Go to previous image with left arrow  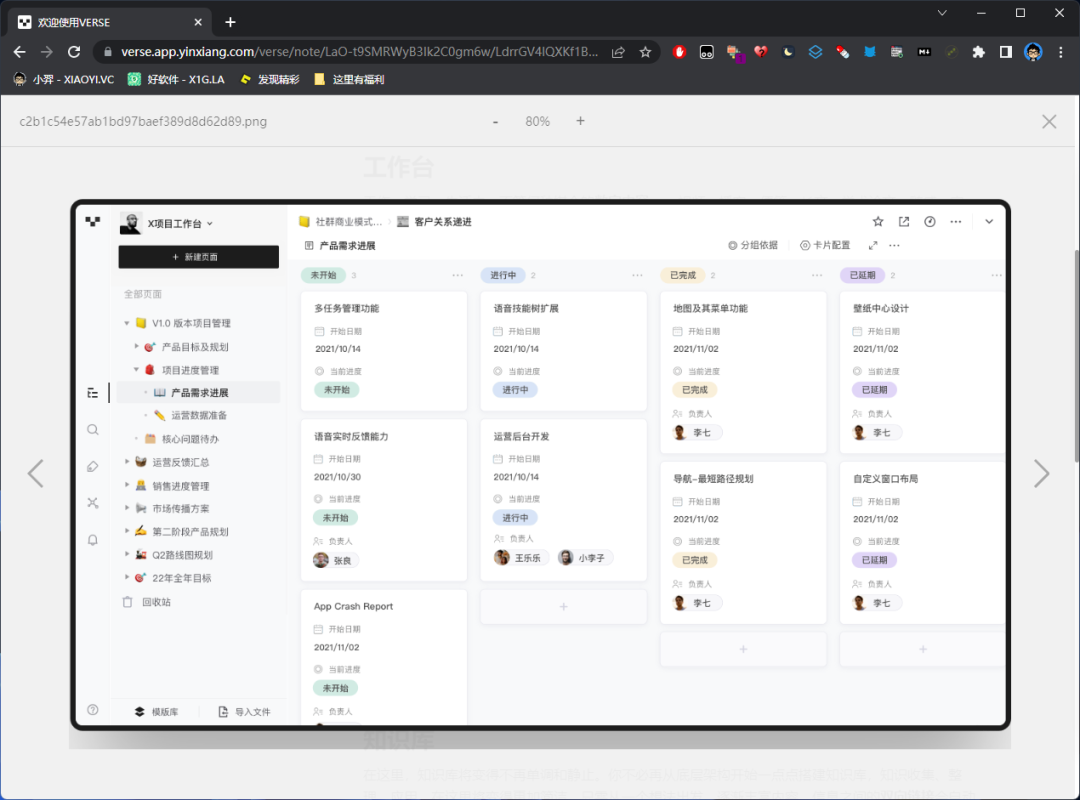[36, 473]
